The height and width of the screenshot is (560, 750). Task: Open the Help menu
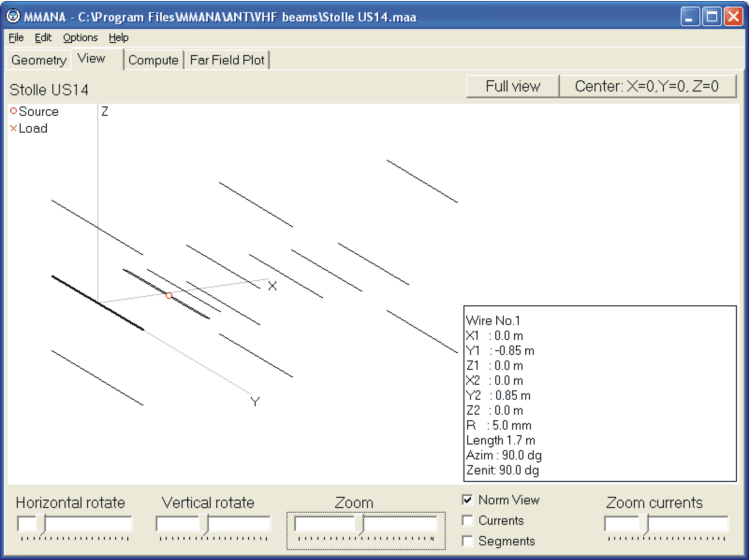point(118,38)
